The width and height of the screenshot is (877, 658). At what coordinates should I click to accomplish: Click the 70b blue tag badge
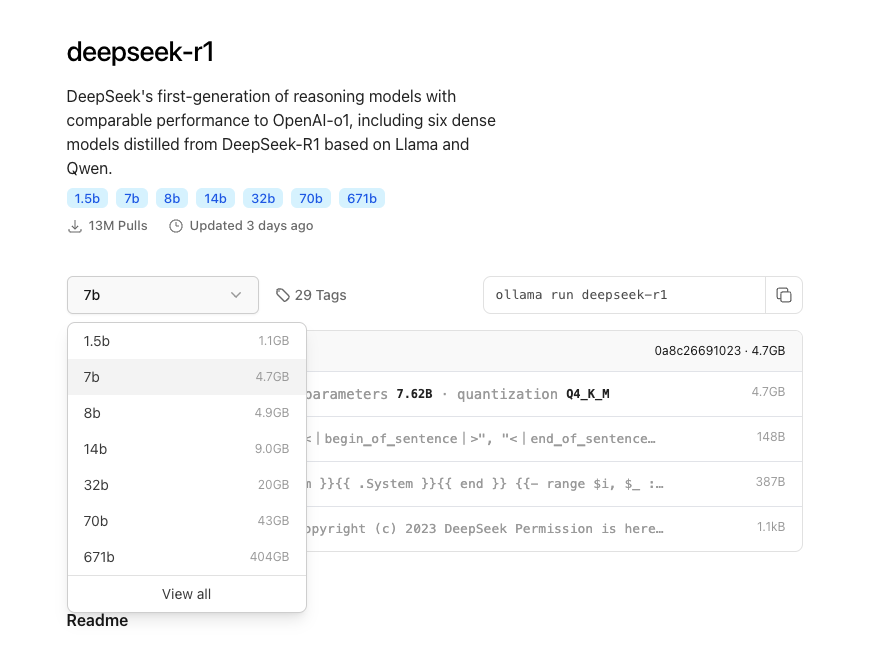311,199
